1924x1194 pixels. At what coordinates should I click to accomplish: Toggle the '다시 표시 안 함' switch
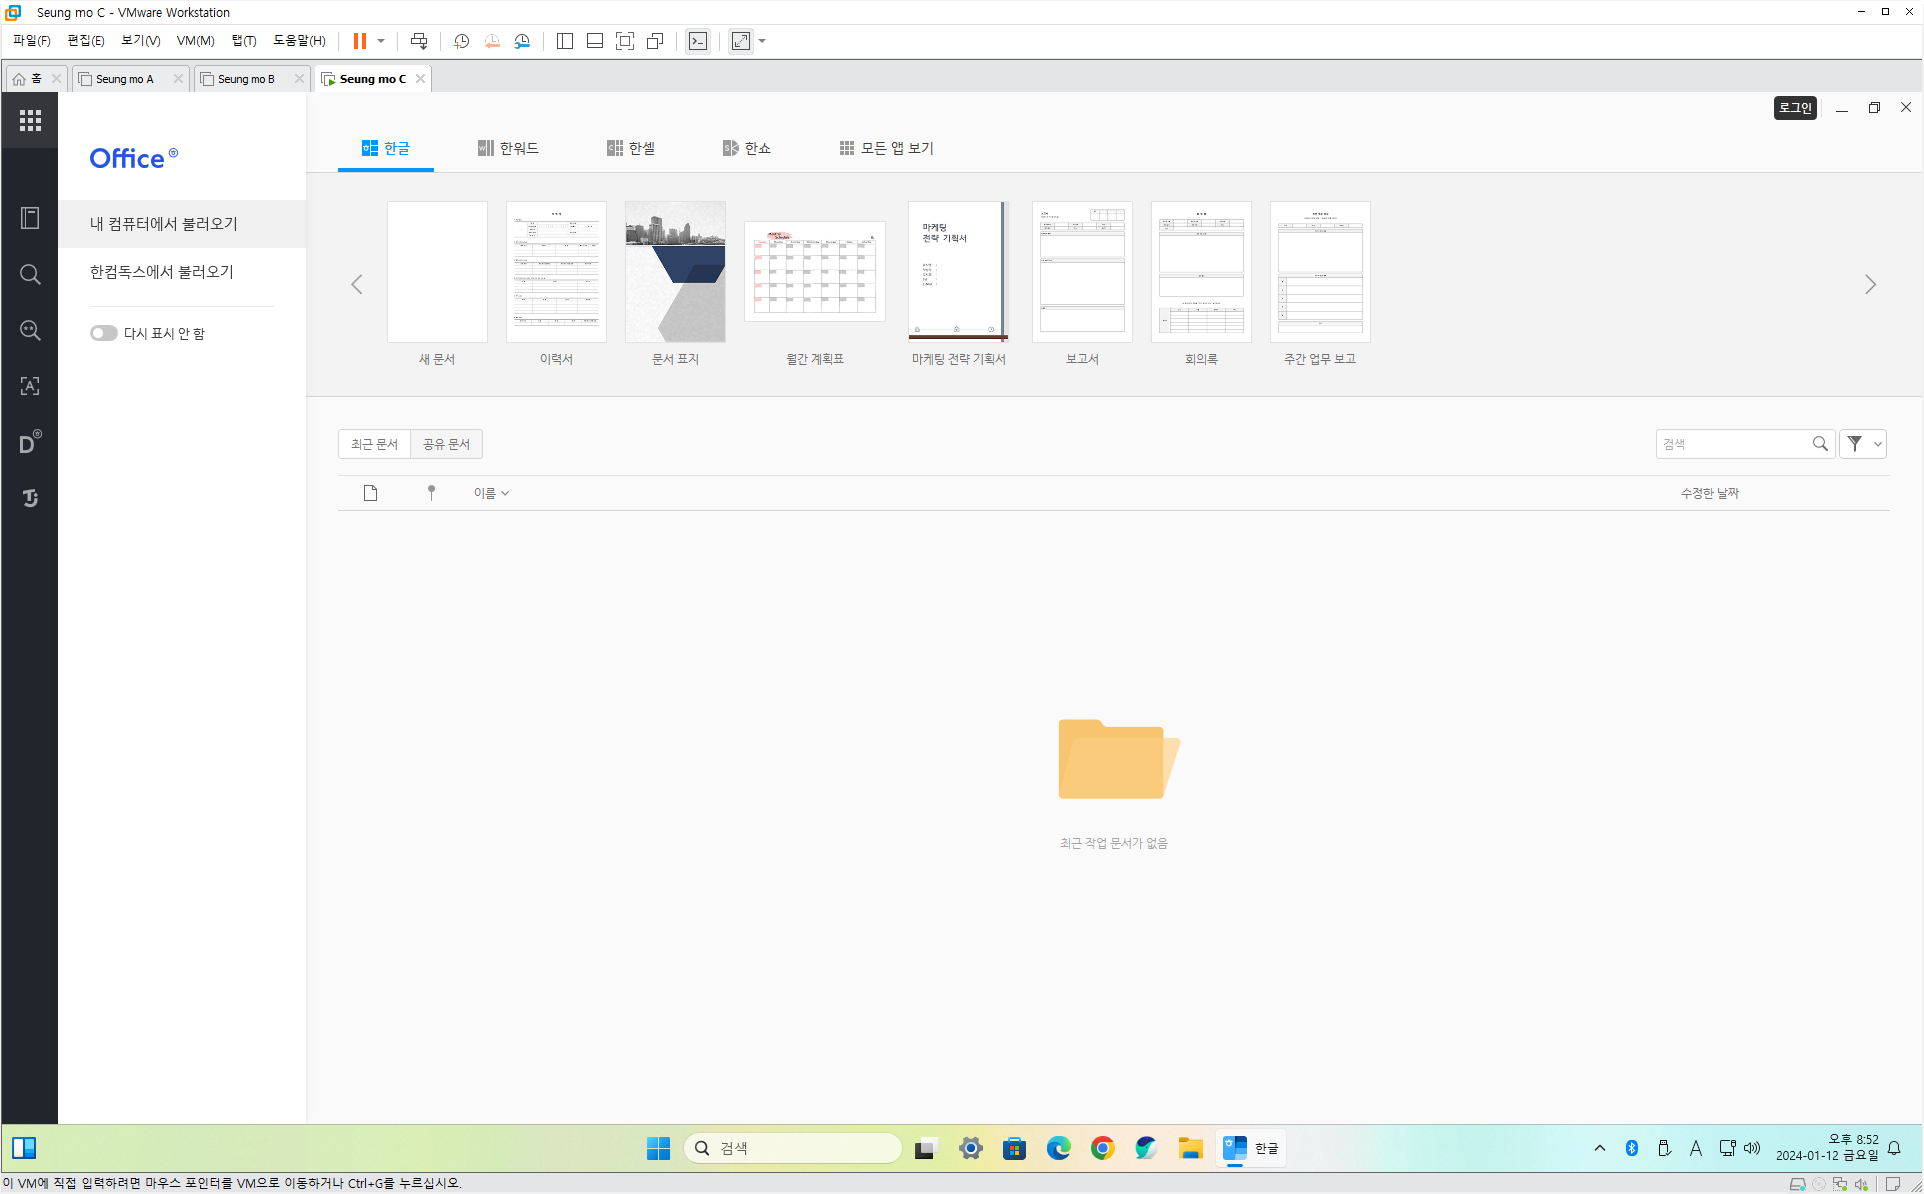[x=103, y=333]
